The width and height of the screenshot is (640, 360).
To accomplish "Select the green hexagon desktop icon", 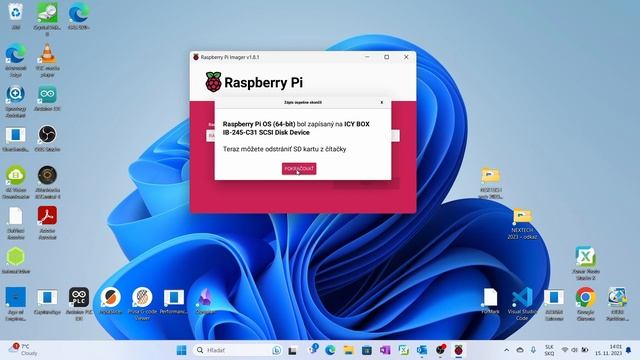I will click(16, 260).
